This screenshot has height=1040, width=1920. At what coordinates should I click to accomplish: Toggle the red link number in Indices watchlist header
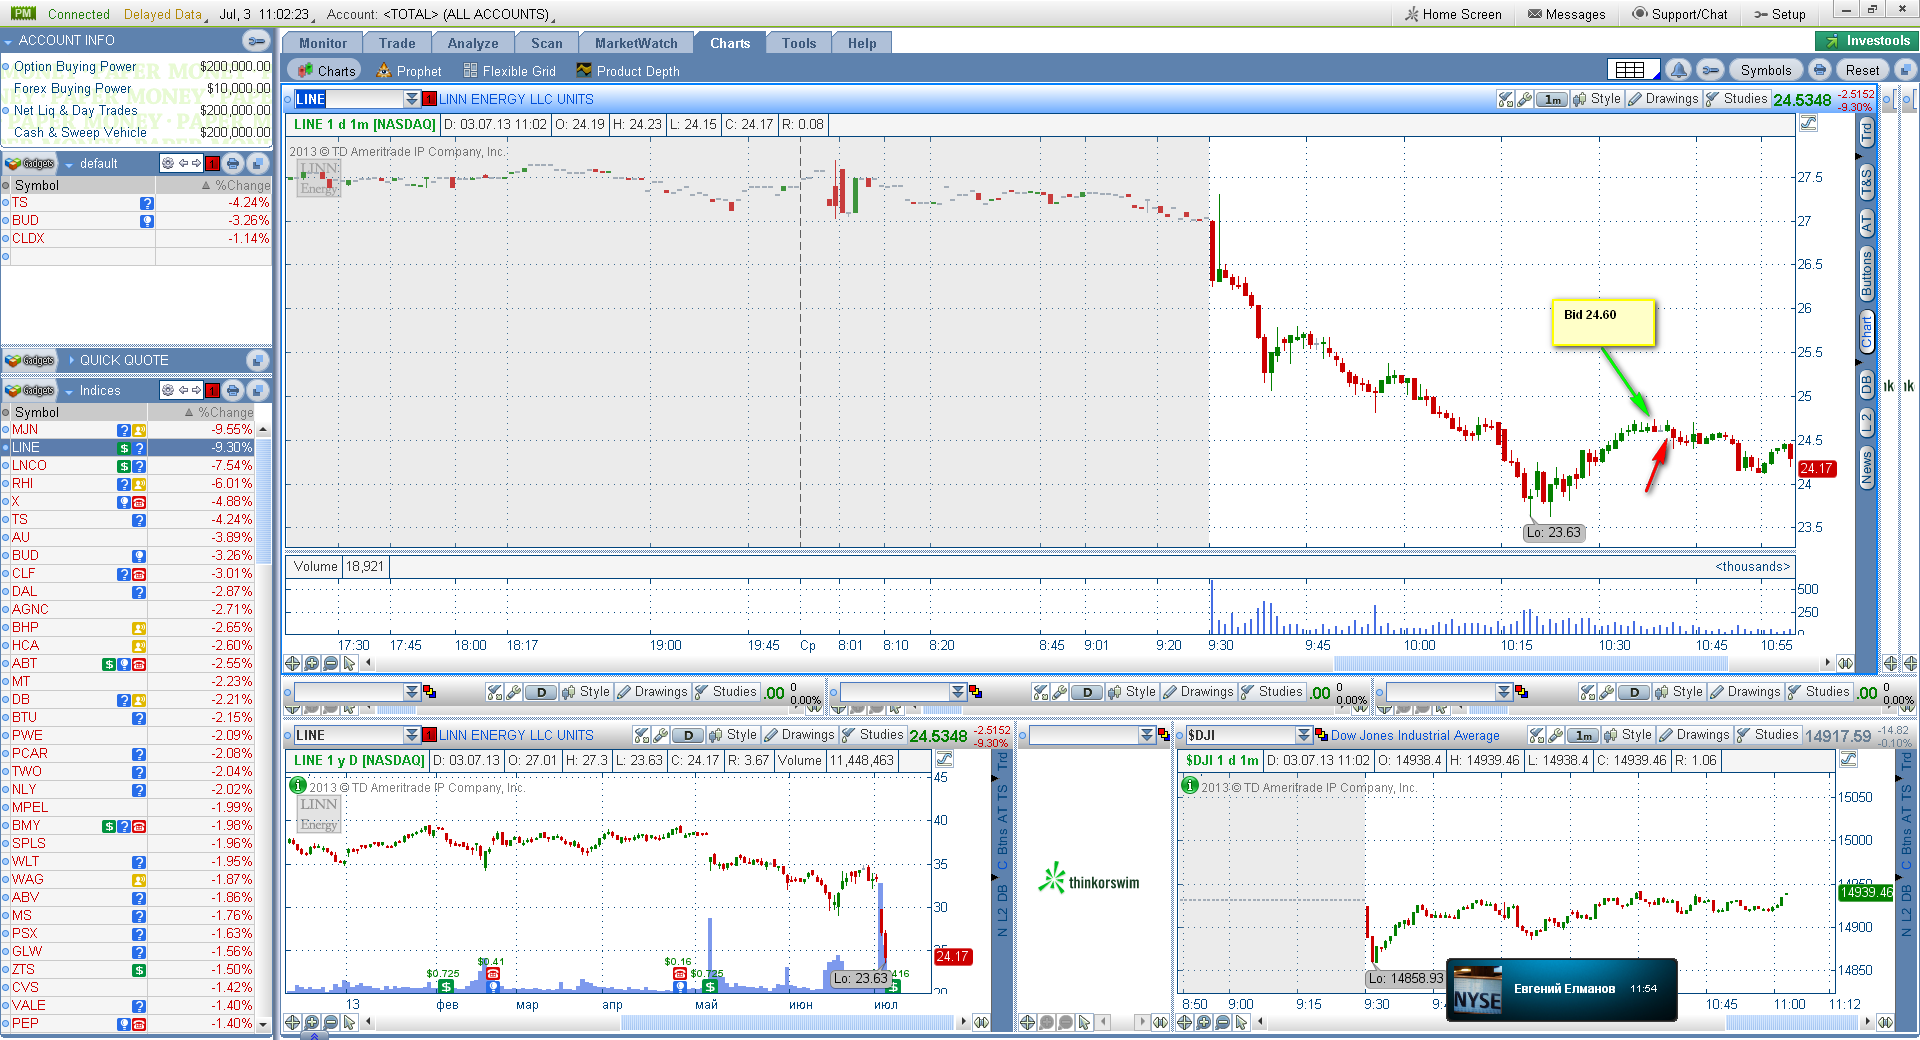point(212,391)
